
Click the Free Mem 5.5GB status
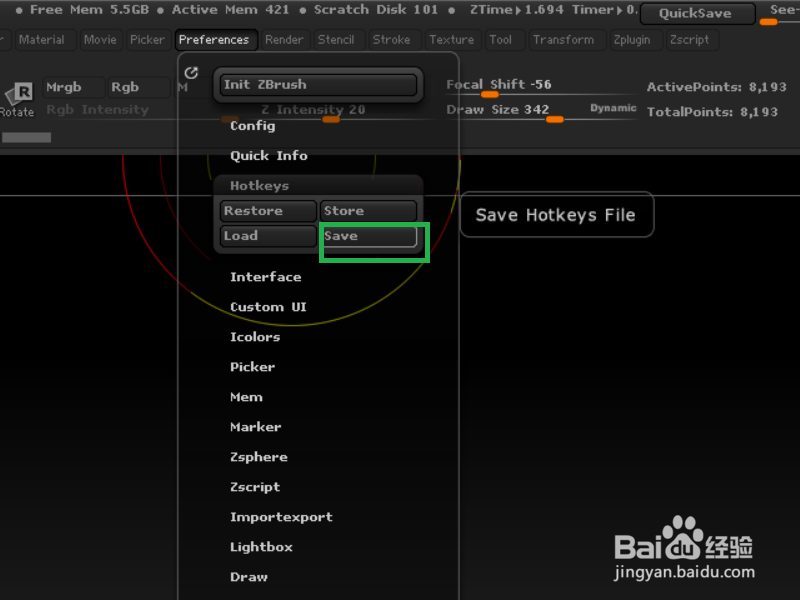tap(89, 10)
